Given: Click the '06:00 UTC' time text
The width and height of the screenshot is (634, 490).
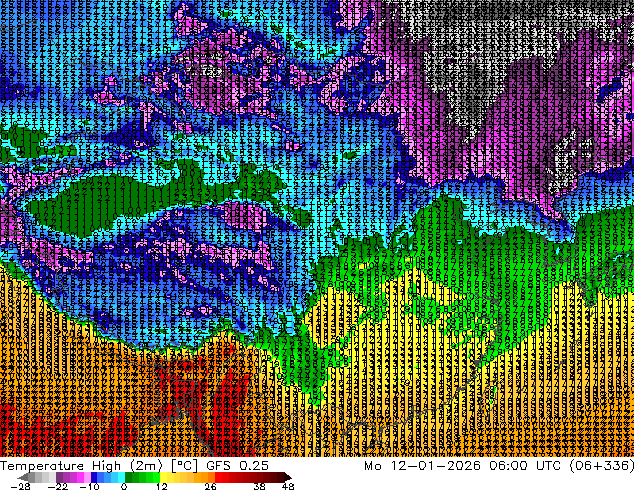Looking at the screenshot, I should click(x=525, y=466).
